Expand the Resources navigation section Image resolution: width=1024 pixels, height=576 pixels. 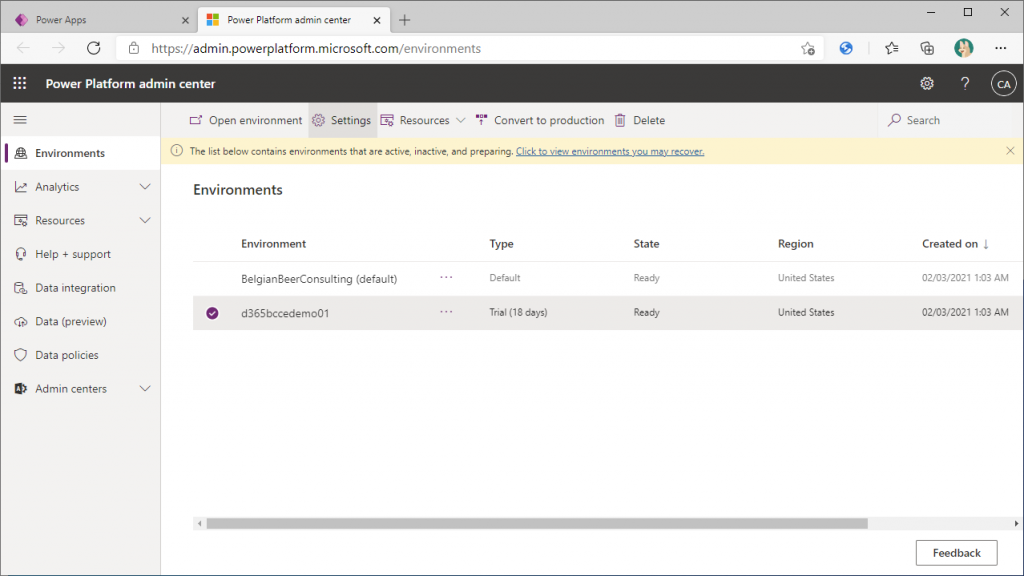coord(145,220)
